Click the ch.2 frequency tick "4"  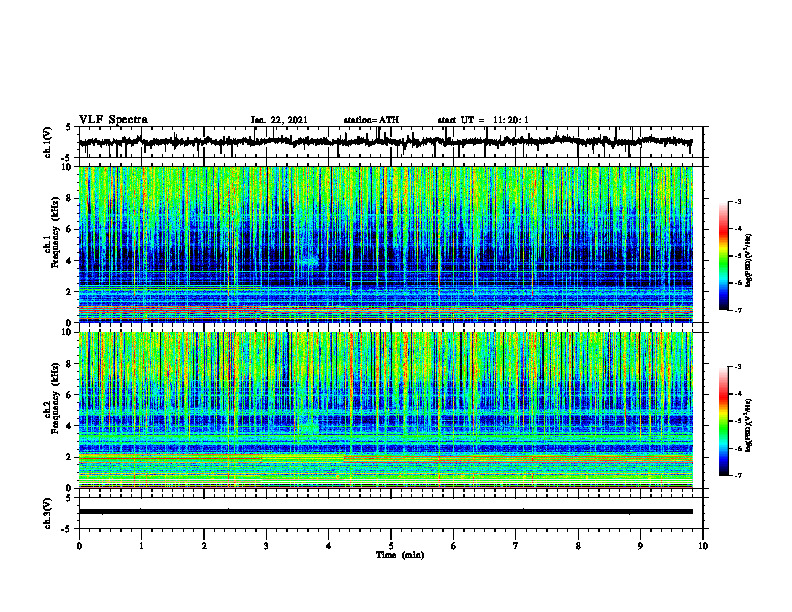[70, 426]
